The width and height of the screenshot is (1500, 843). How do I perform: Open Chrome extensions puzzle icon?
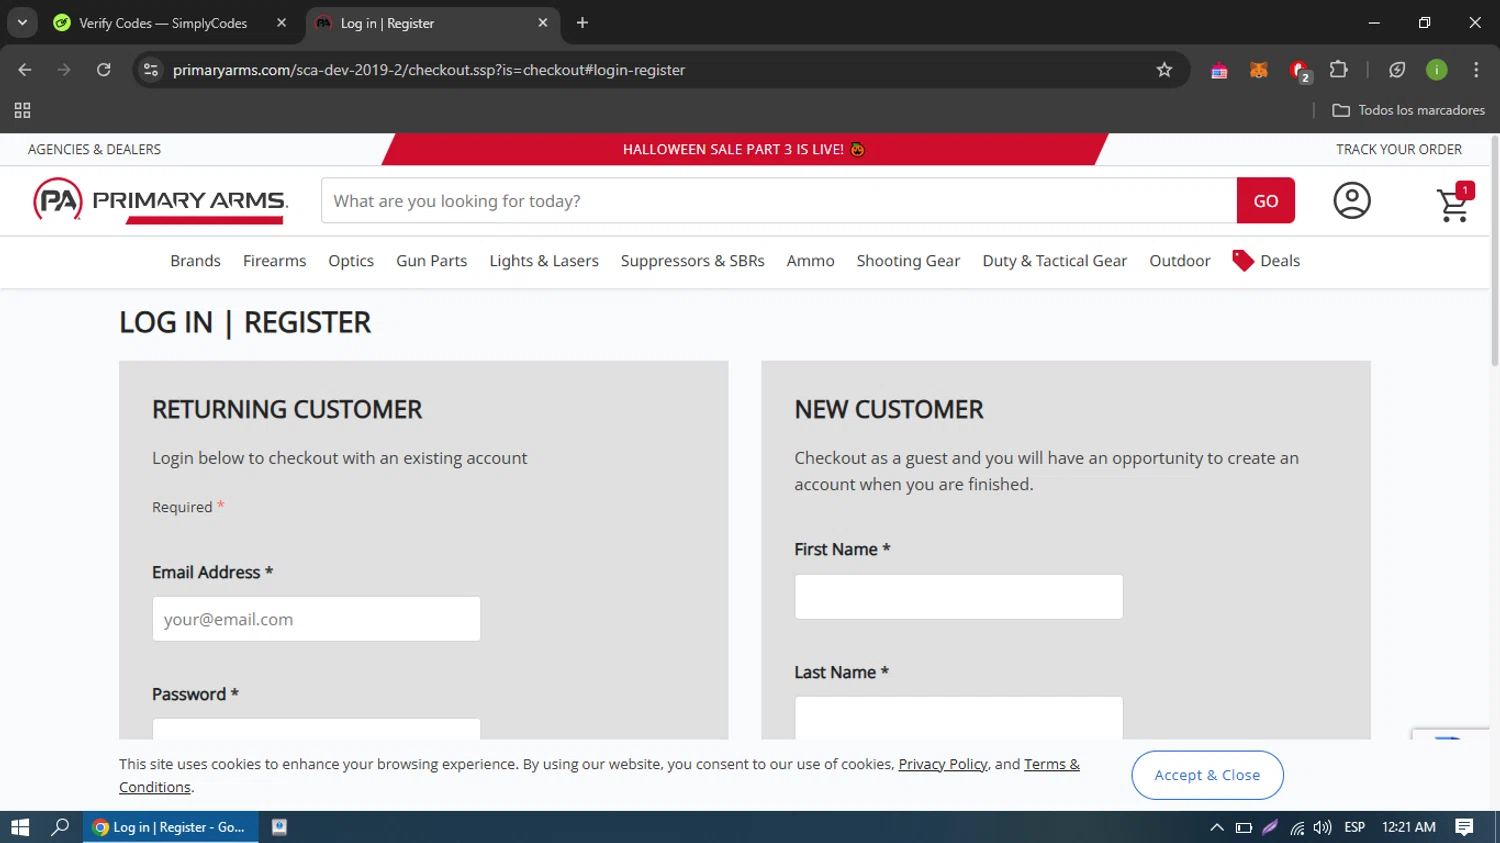click(x=1338, y=70)
